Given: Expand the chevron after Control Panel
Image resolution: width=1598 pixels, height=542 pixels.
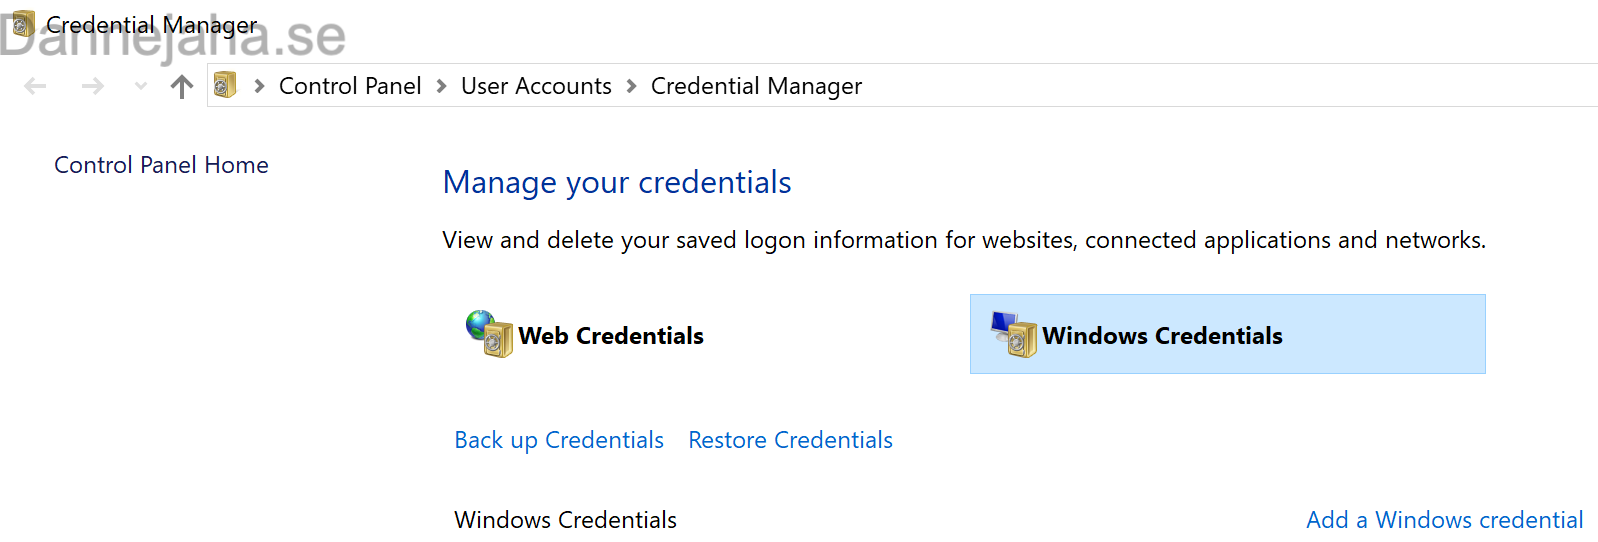Looking at the screenshot, I should point(441,86).
